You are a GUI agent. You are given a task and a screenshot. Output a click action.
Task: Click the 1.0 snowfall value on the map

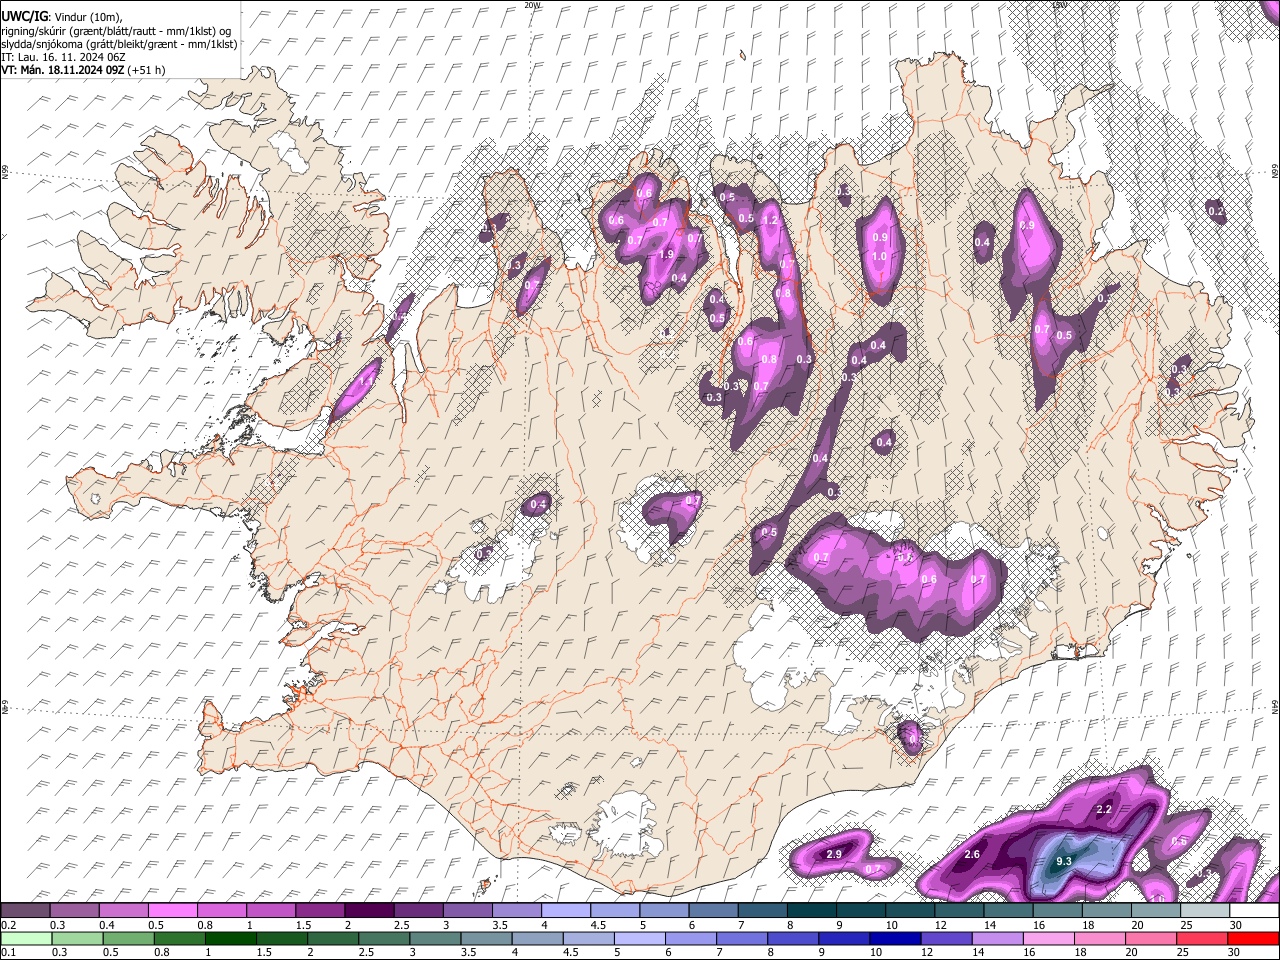(x=879, y=256)
